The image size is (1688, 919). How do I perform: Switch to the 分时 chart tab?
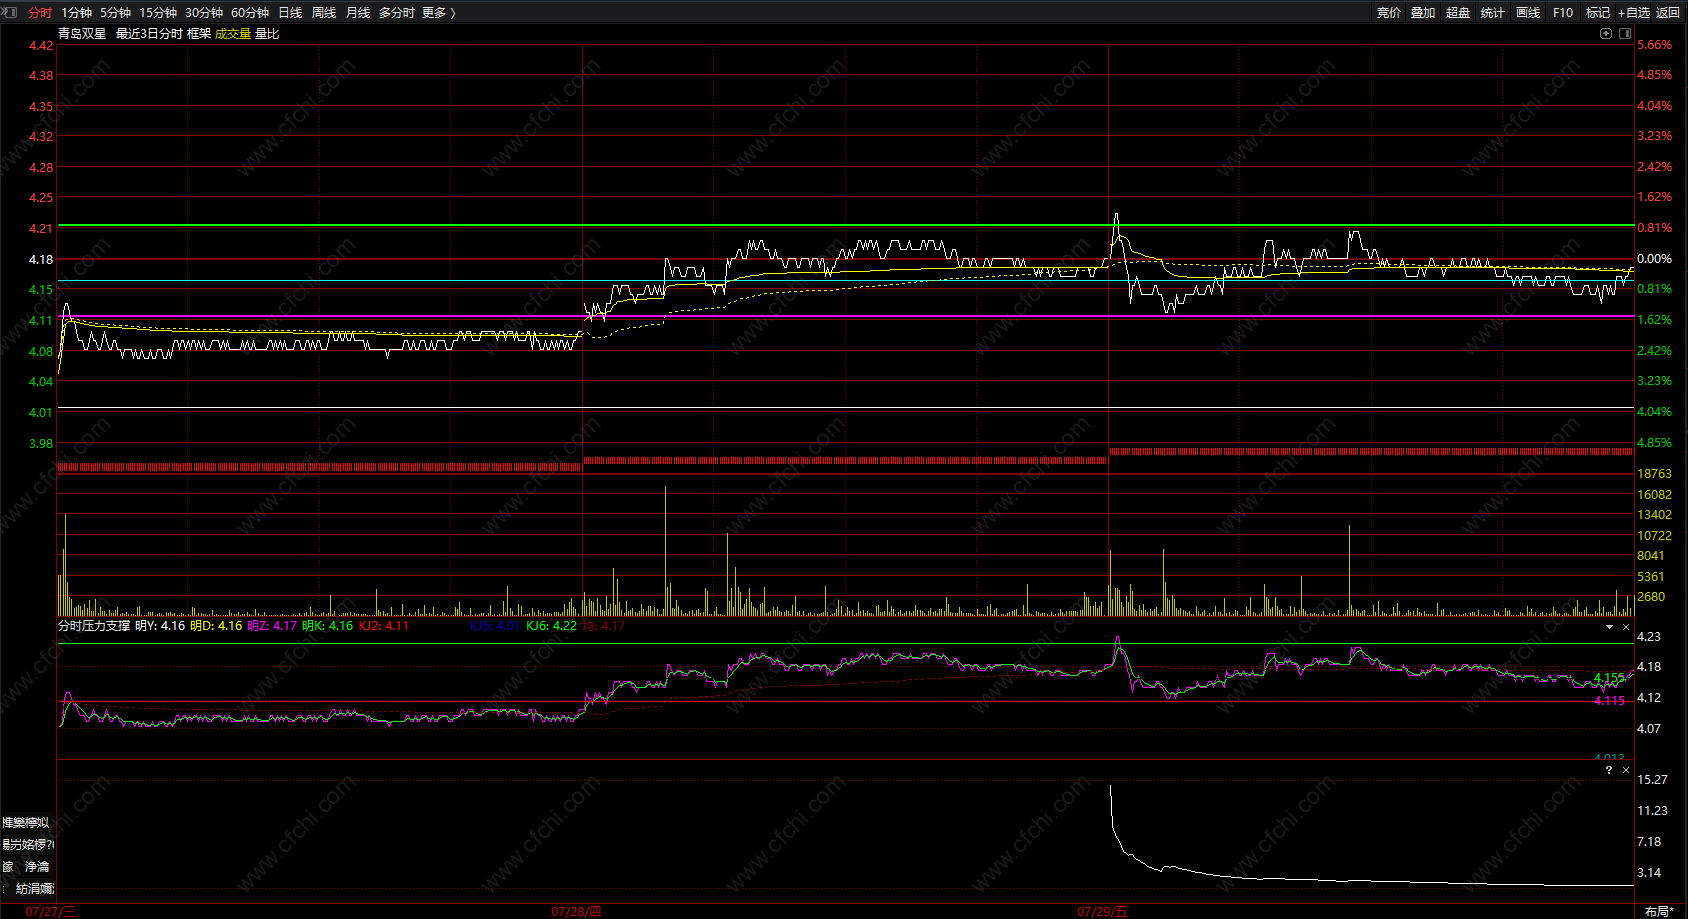(40, 12)
